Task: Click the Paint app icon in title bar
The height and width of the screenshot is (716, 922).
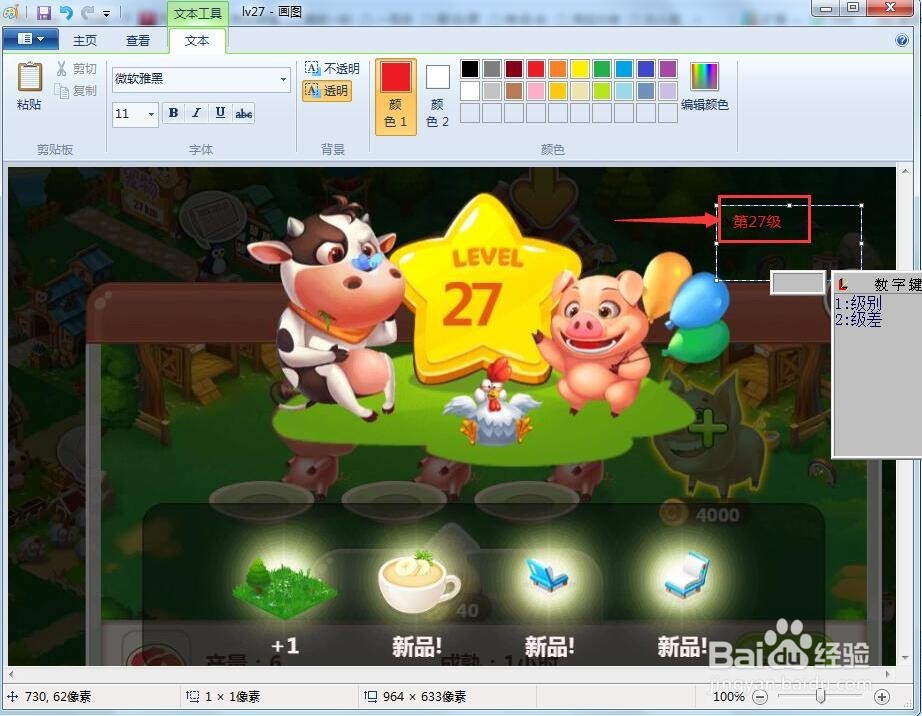Action: [x=12, y=12]
